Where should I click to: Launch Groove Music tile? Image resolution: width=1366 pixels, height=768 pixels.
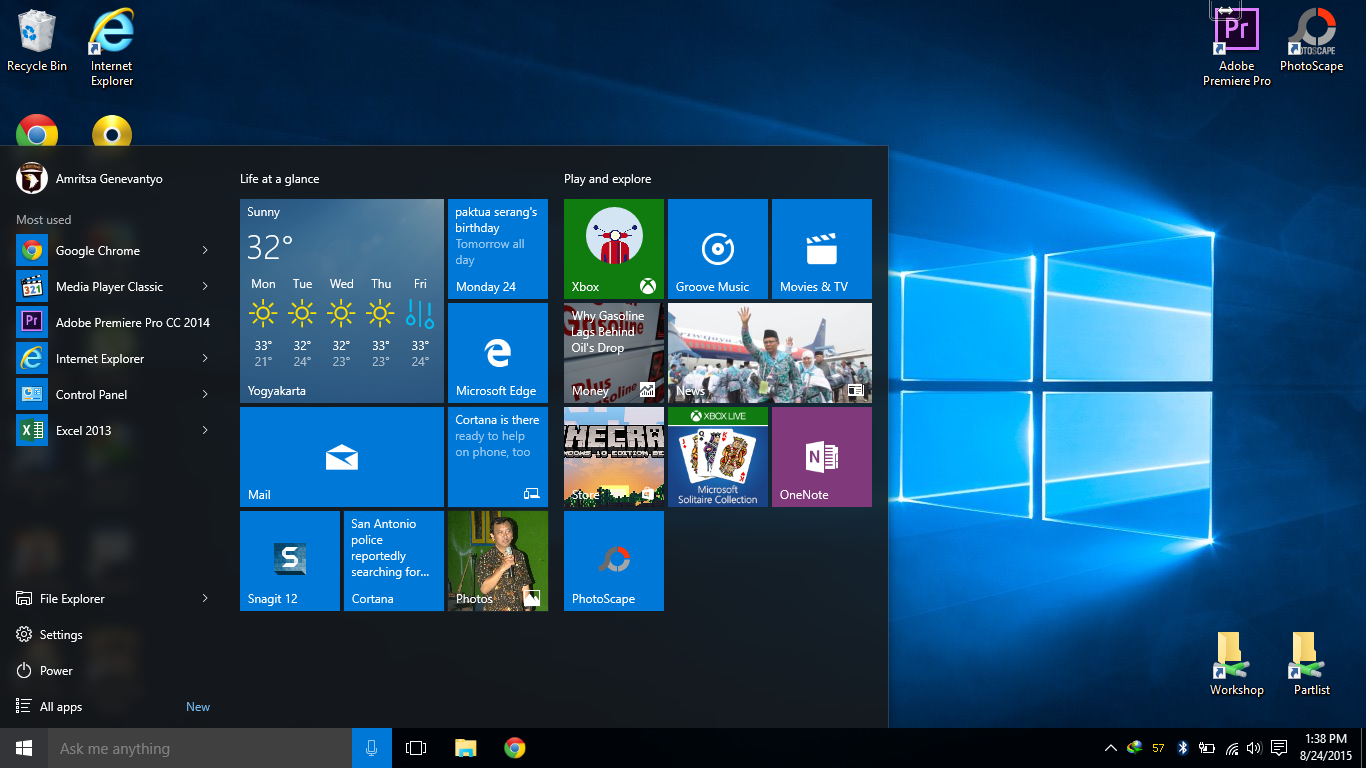pos(717,248)
